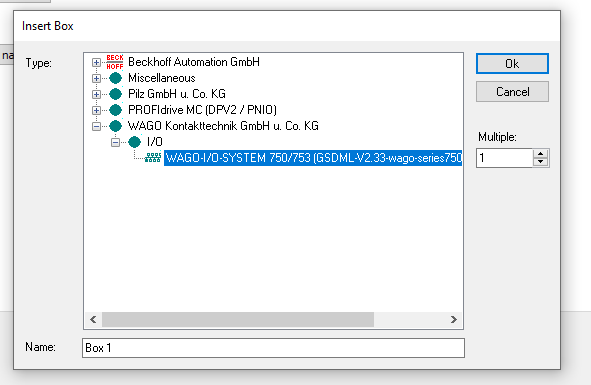Select PROFIdrive MC (DPV2 / PNIO) entry

click(x=202, y=110)
